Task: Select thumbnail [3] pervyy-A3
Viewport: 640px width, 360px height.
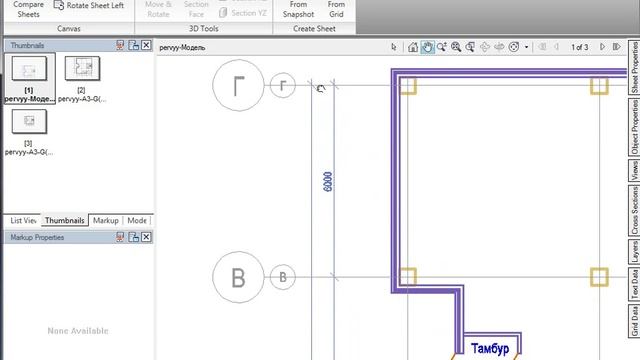Action: click(29, 132)
